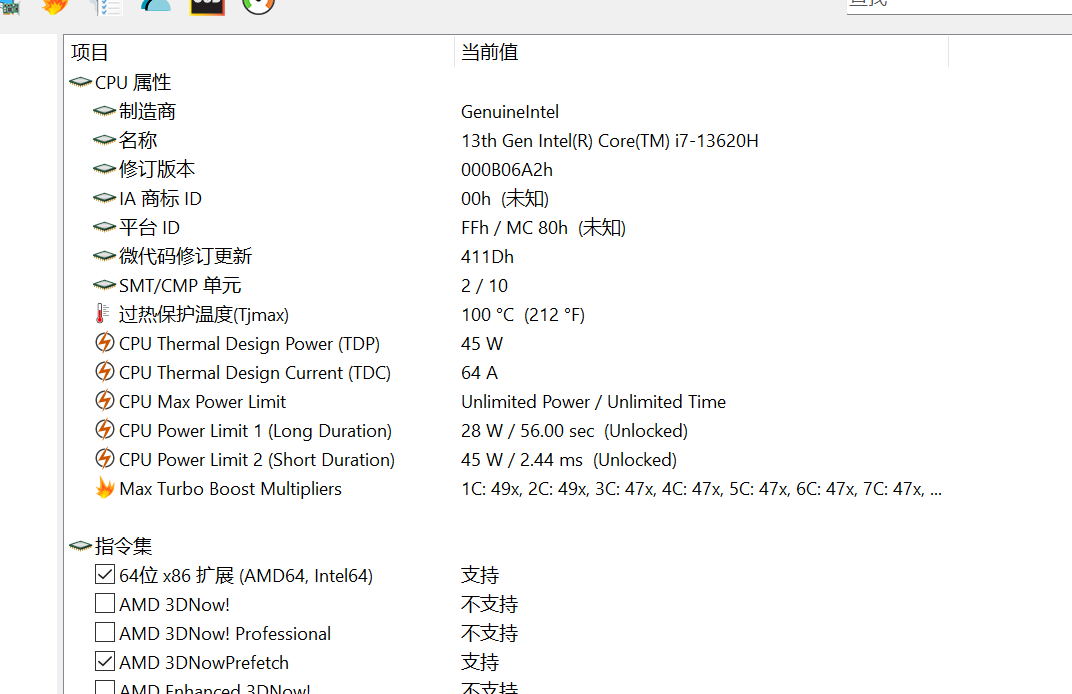Click the chip icon beside 修订版本
This screenshot has height=694, width=1072.
[104, 169]
